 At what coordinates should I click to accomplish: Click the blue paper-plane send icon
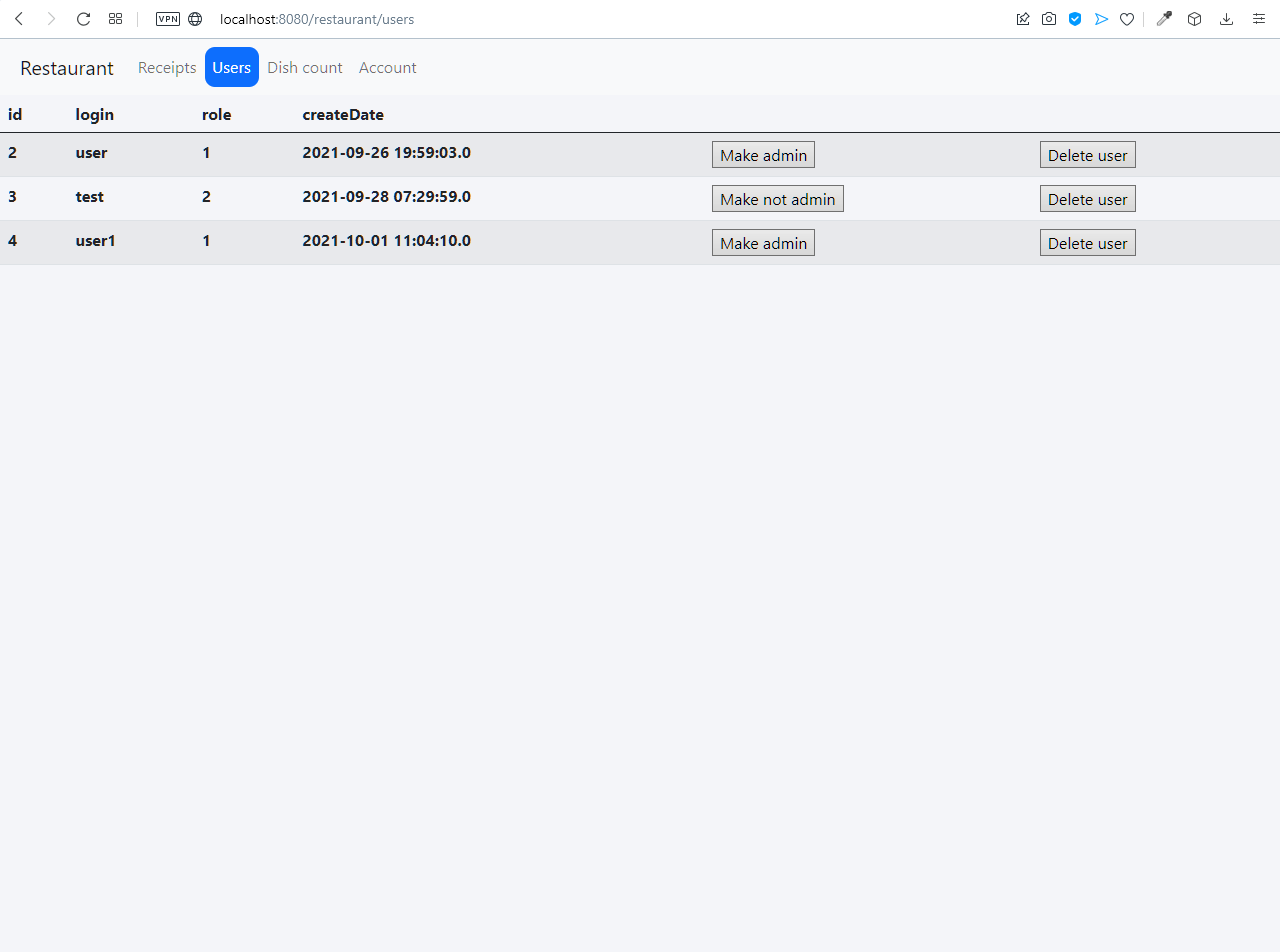click(x=1101, y=19)
